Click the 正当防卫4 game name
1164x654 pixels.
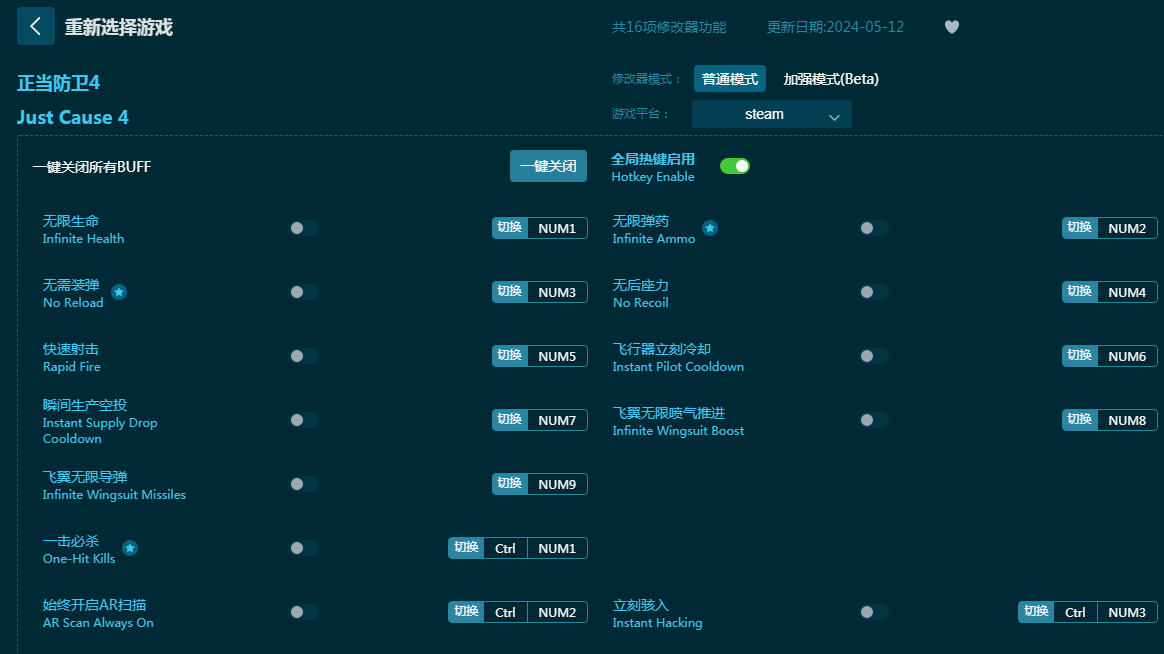coord(59,83)
